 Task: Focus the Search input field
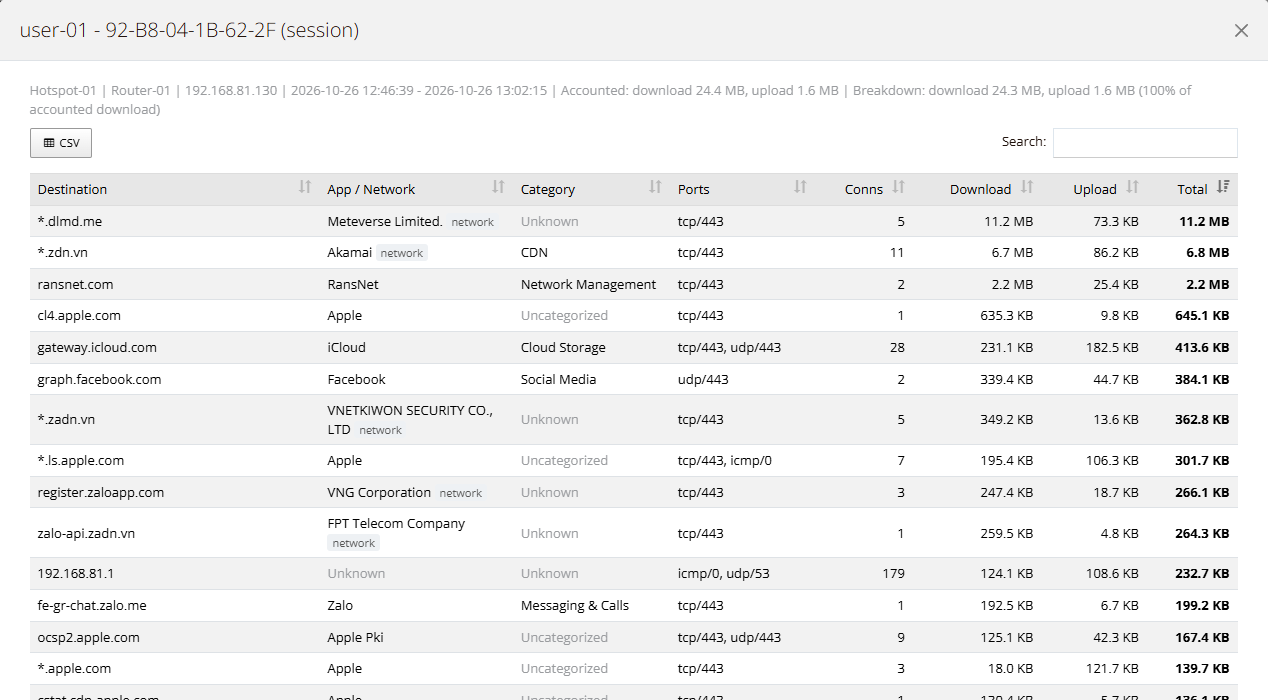[x=1145, y=143]
